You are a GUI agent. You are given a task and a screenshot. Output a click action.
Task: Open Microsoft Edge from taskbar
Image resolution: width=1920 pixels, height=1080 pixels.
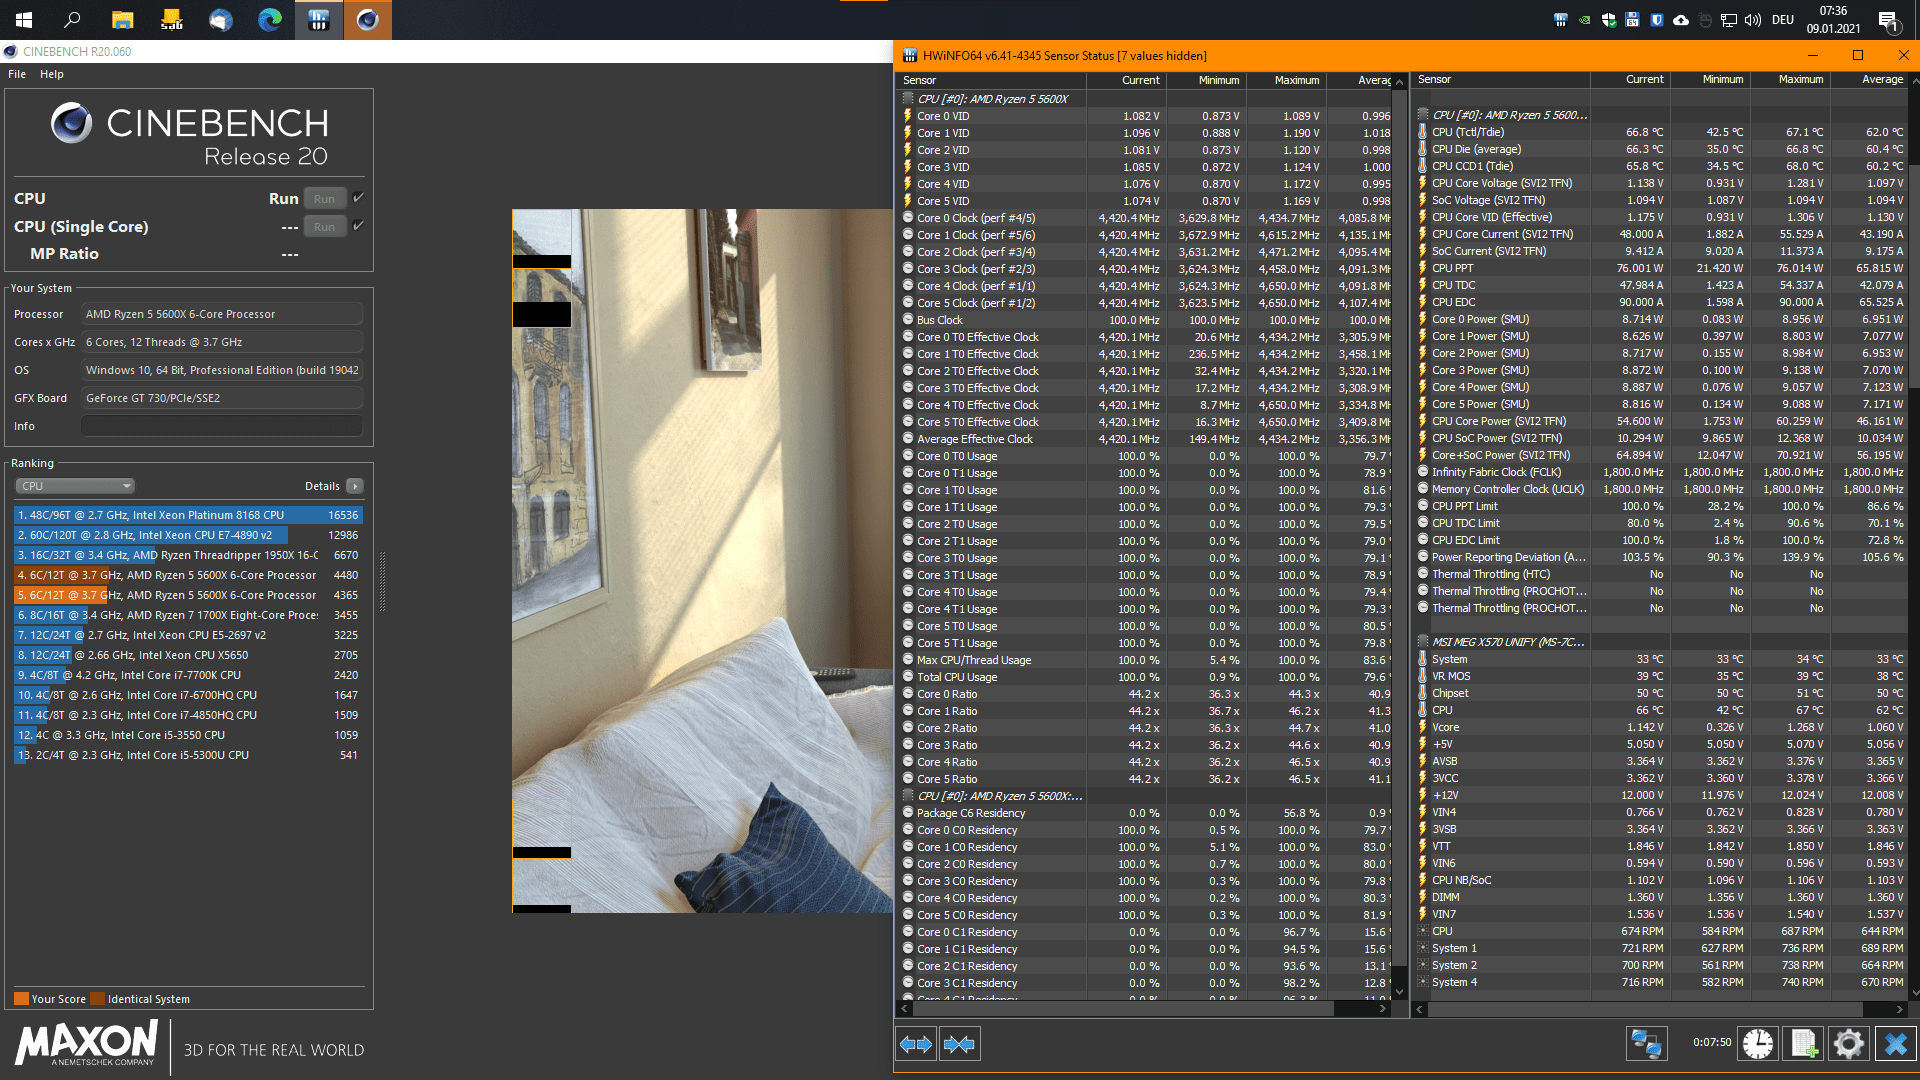pyautogui.click(x=269, y=20)
